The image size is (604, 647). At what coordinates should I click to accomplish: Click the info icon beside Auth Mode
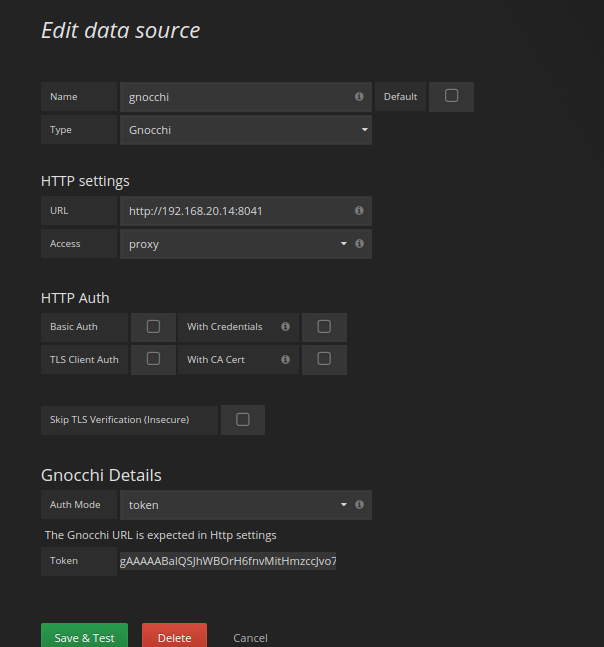[x=359, y=505]
